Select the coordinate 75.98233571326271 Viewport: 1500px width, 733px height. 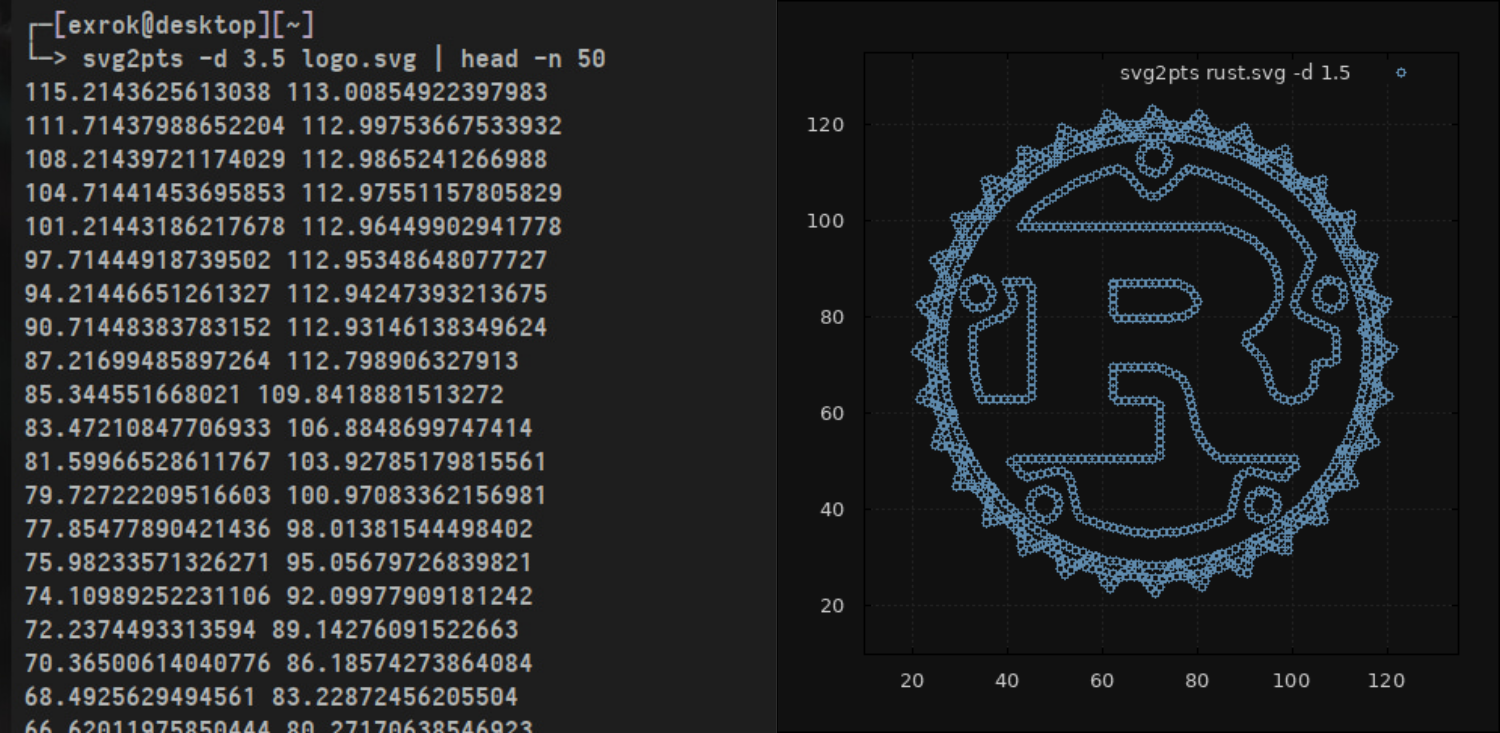147,563
